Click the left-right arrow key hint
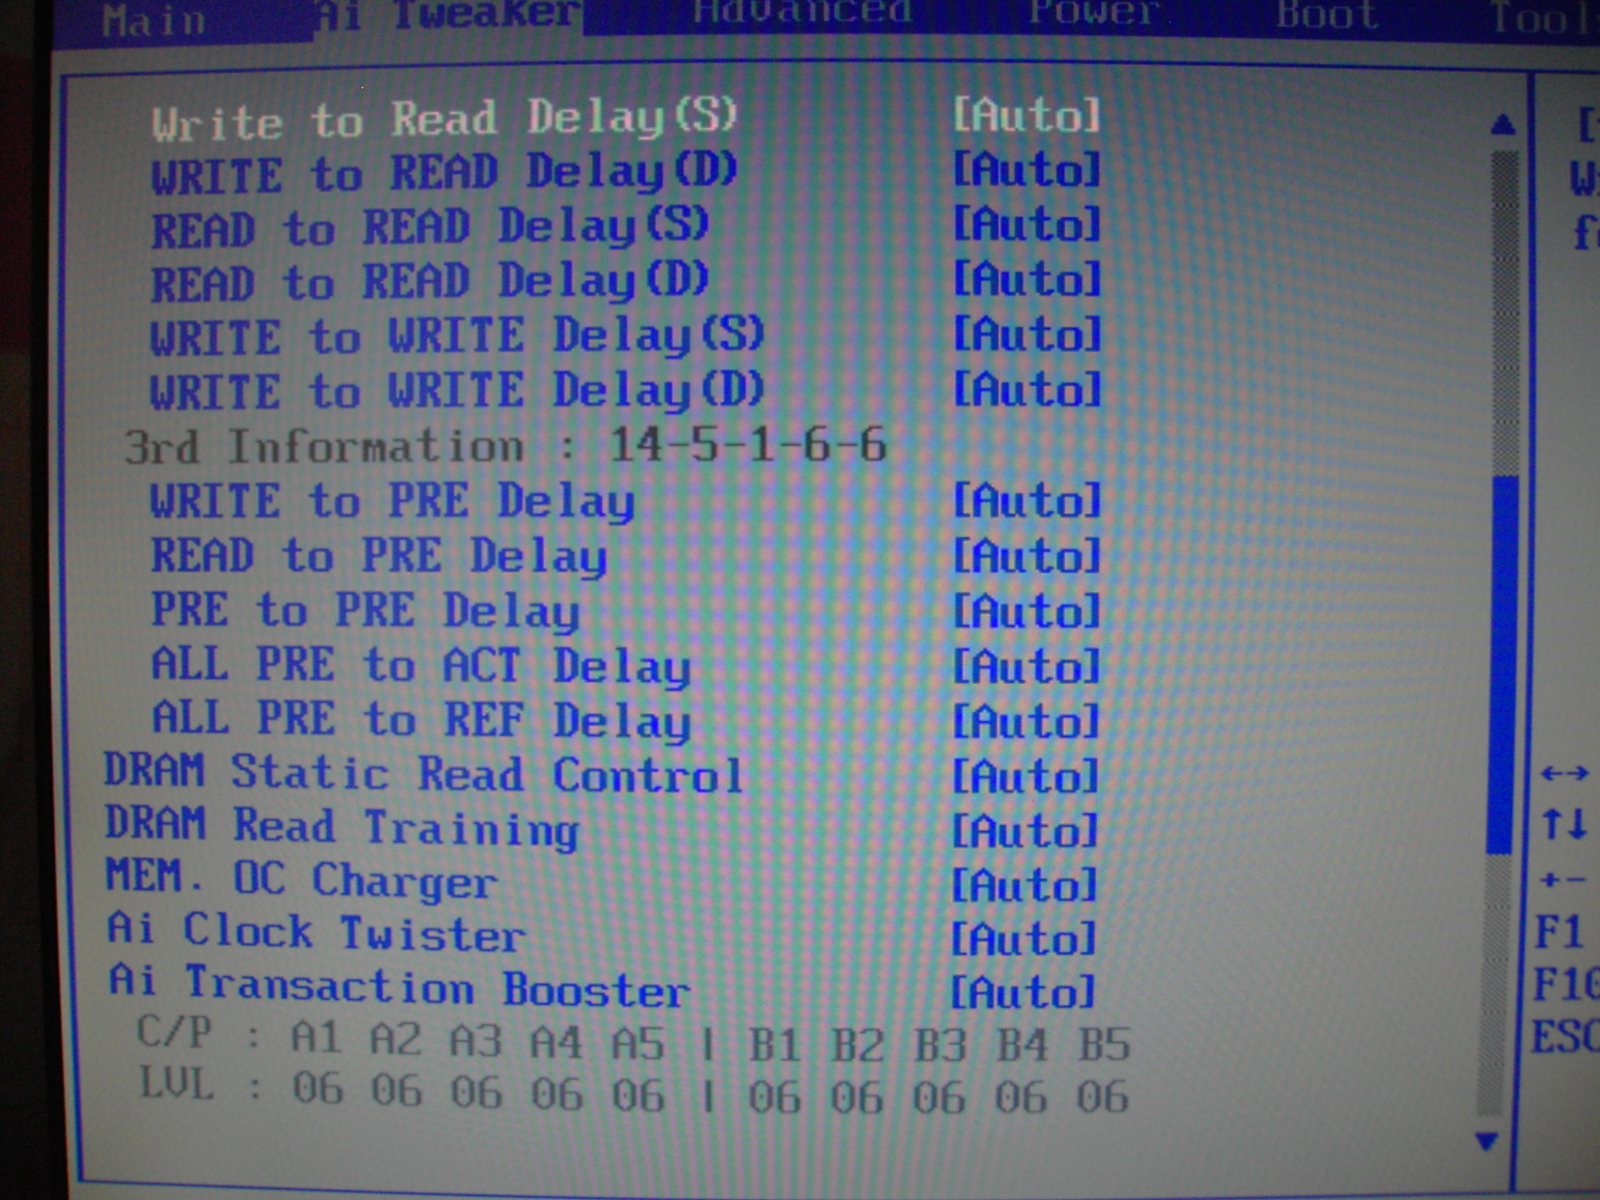 [1565, 773]
